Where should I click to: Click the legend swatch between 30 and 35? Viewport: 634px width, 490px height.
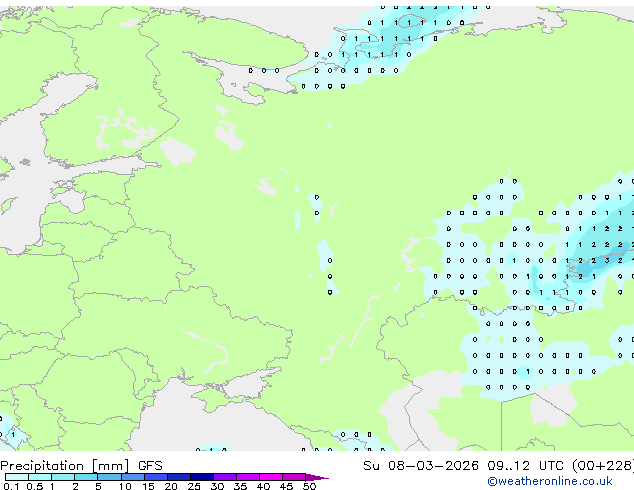coord(224,477)
